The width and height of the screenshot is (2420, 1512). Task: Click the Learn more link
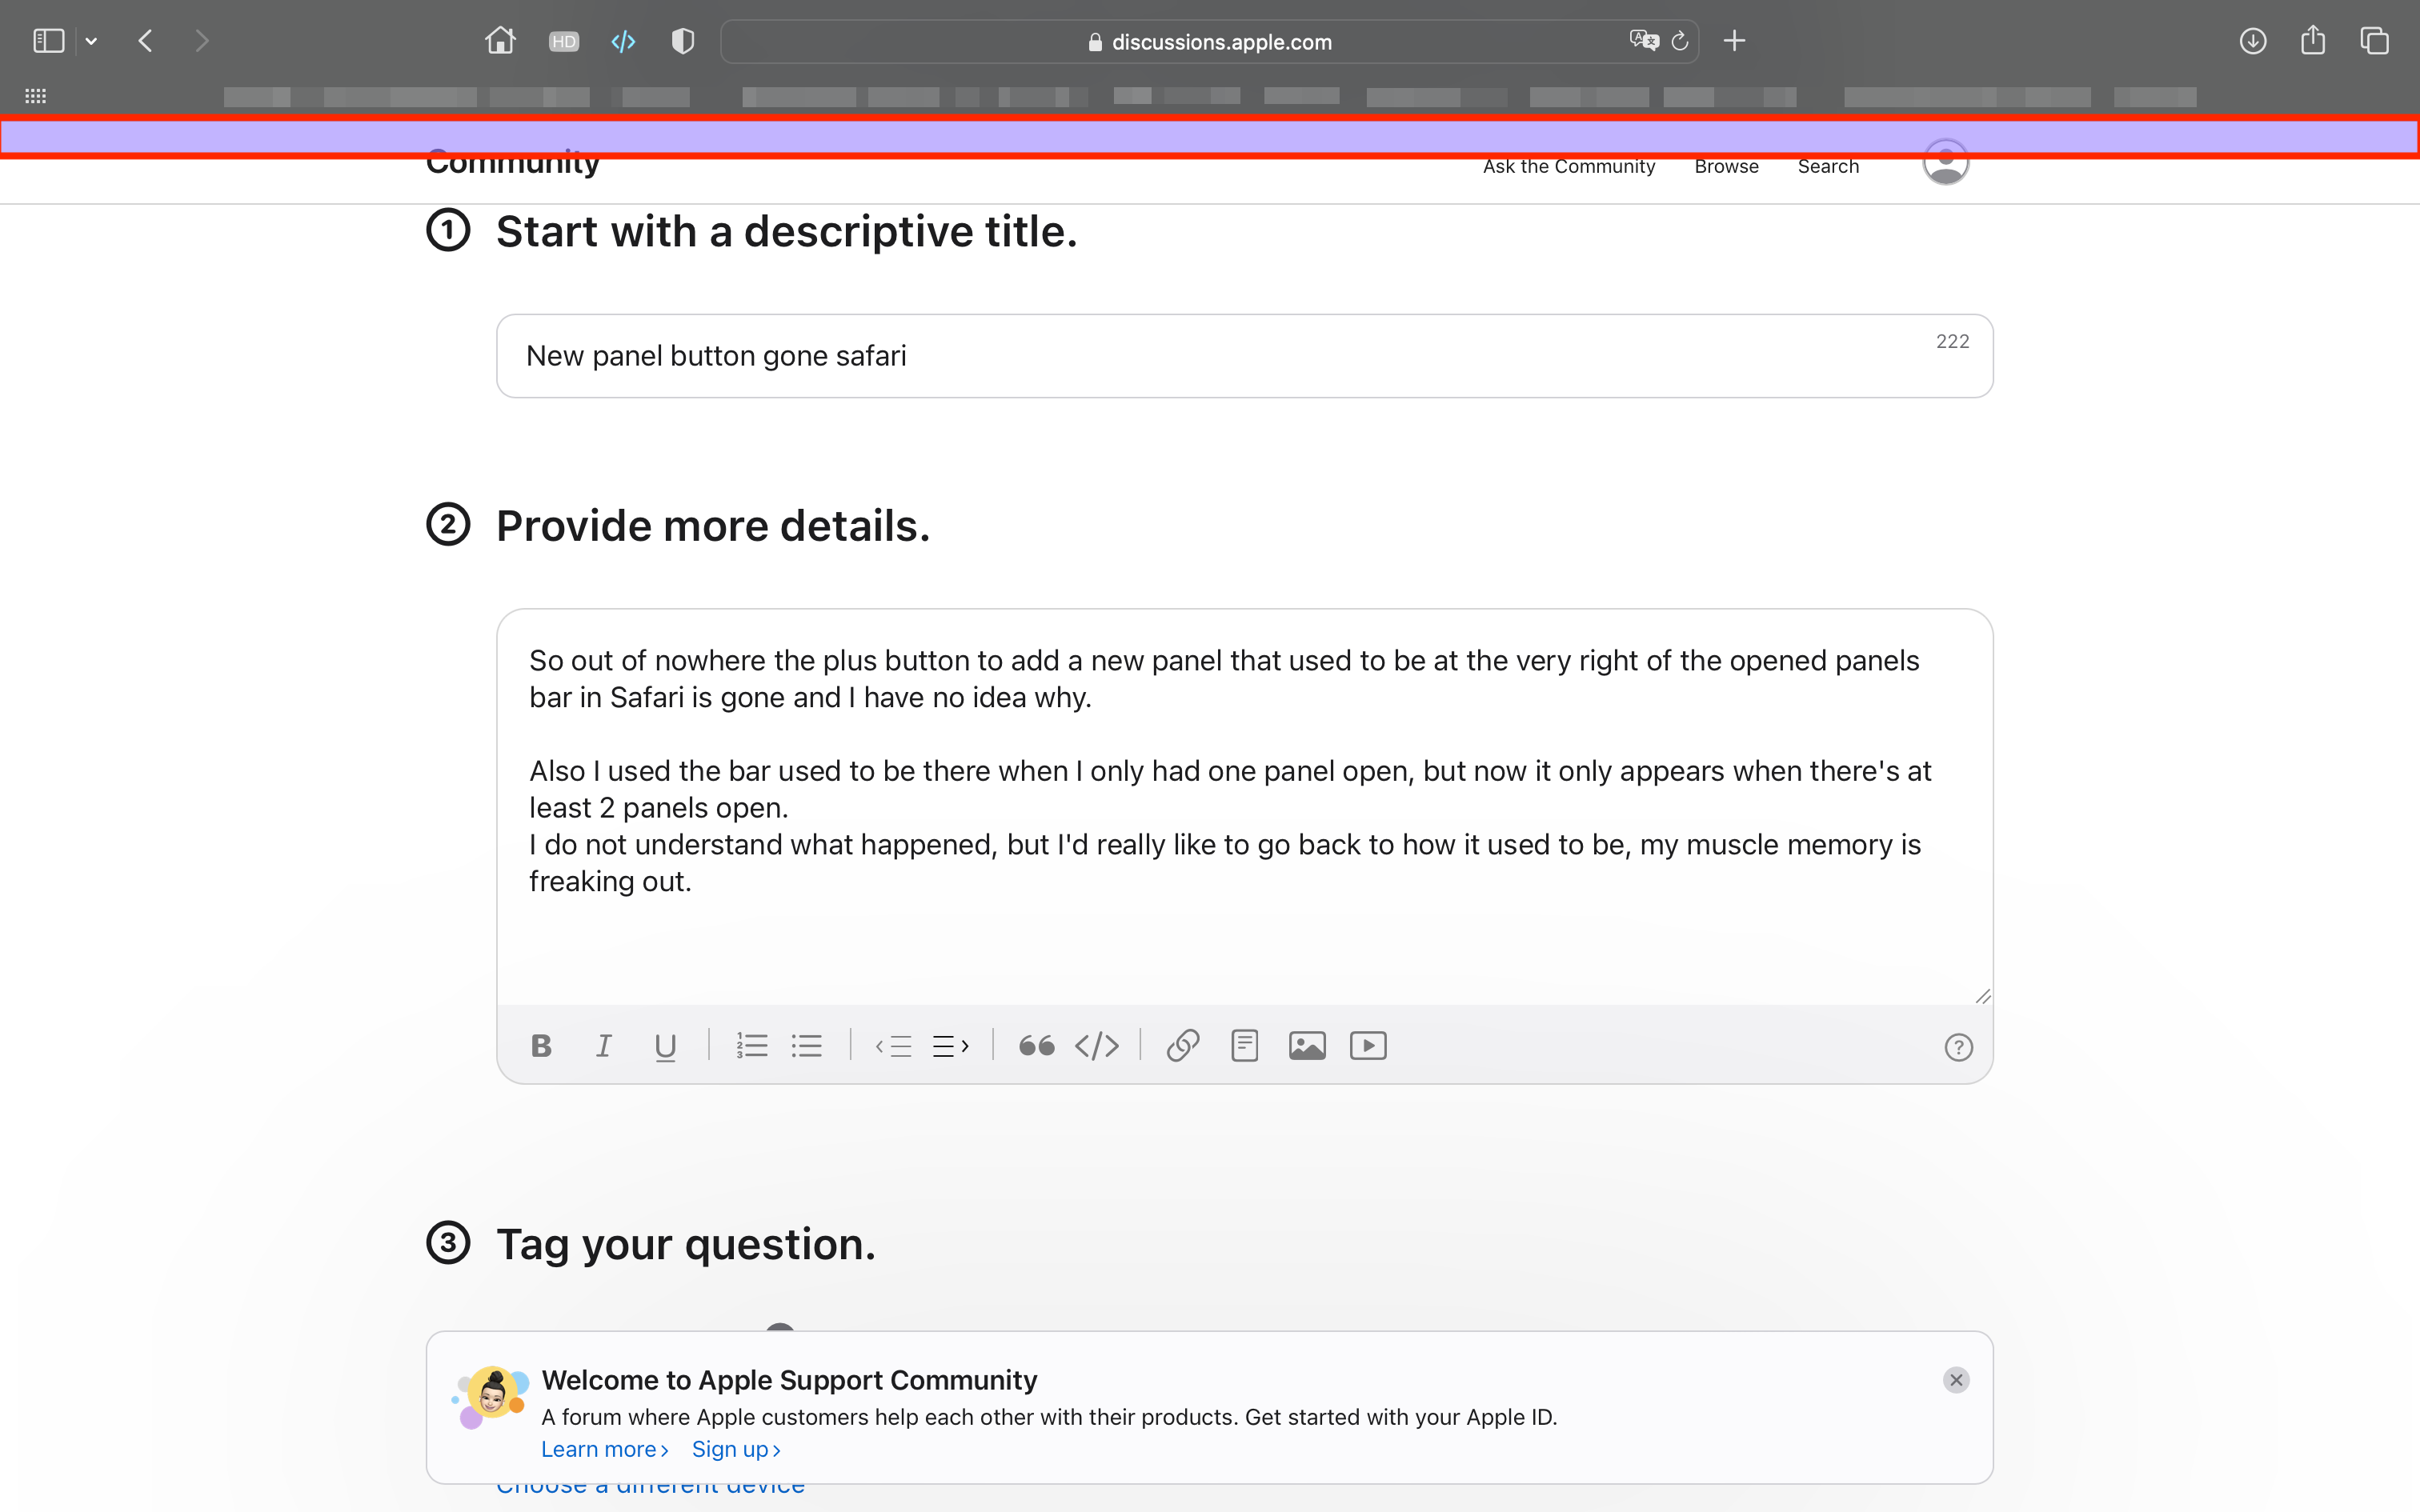point(604,1449)
